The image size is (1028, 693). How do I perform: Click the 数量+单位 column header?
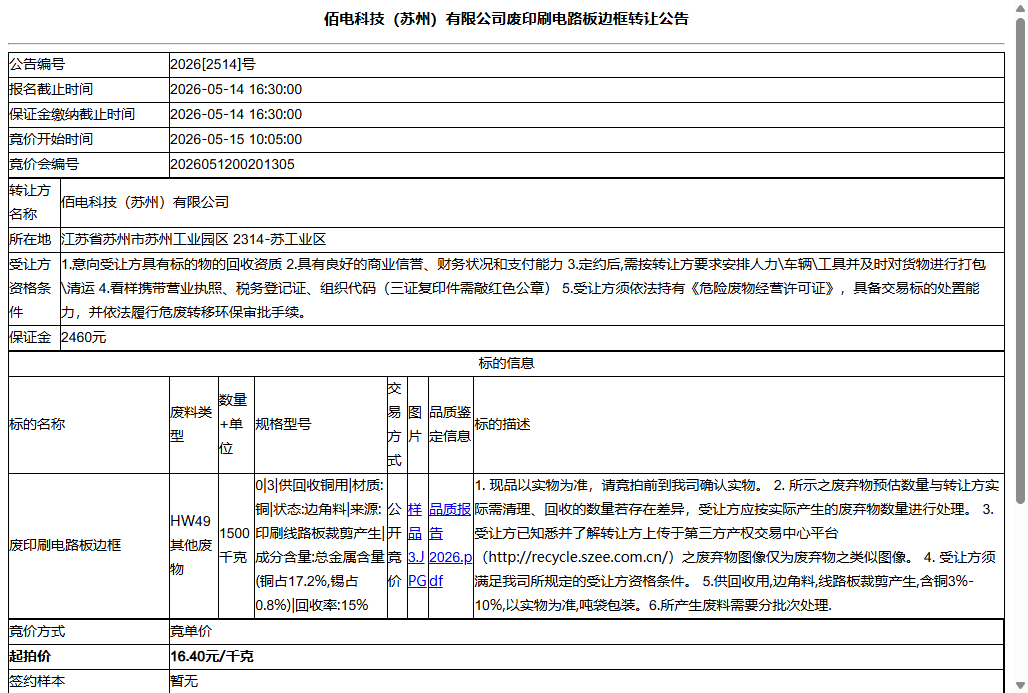(236, 424)
